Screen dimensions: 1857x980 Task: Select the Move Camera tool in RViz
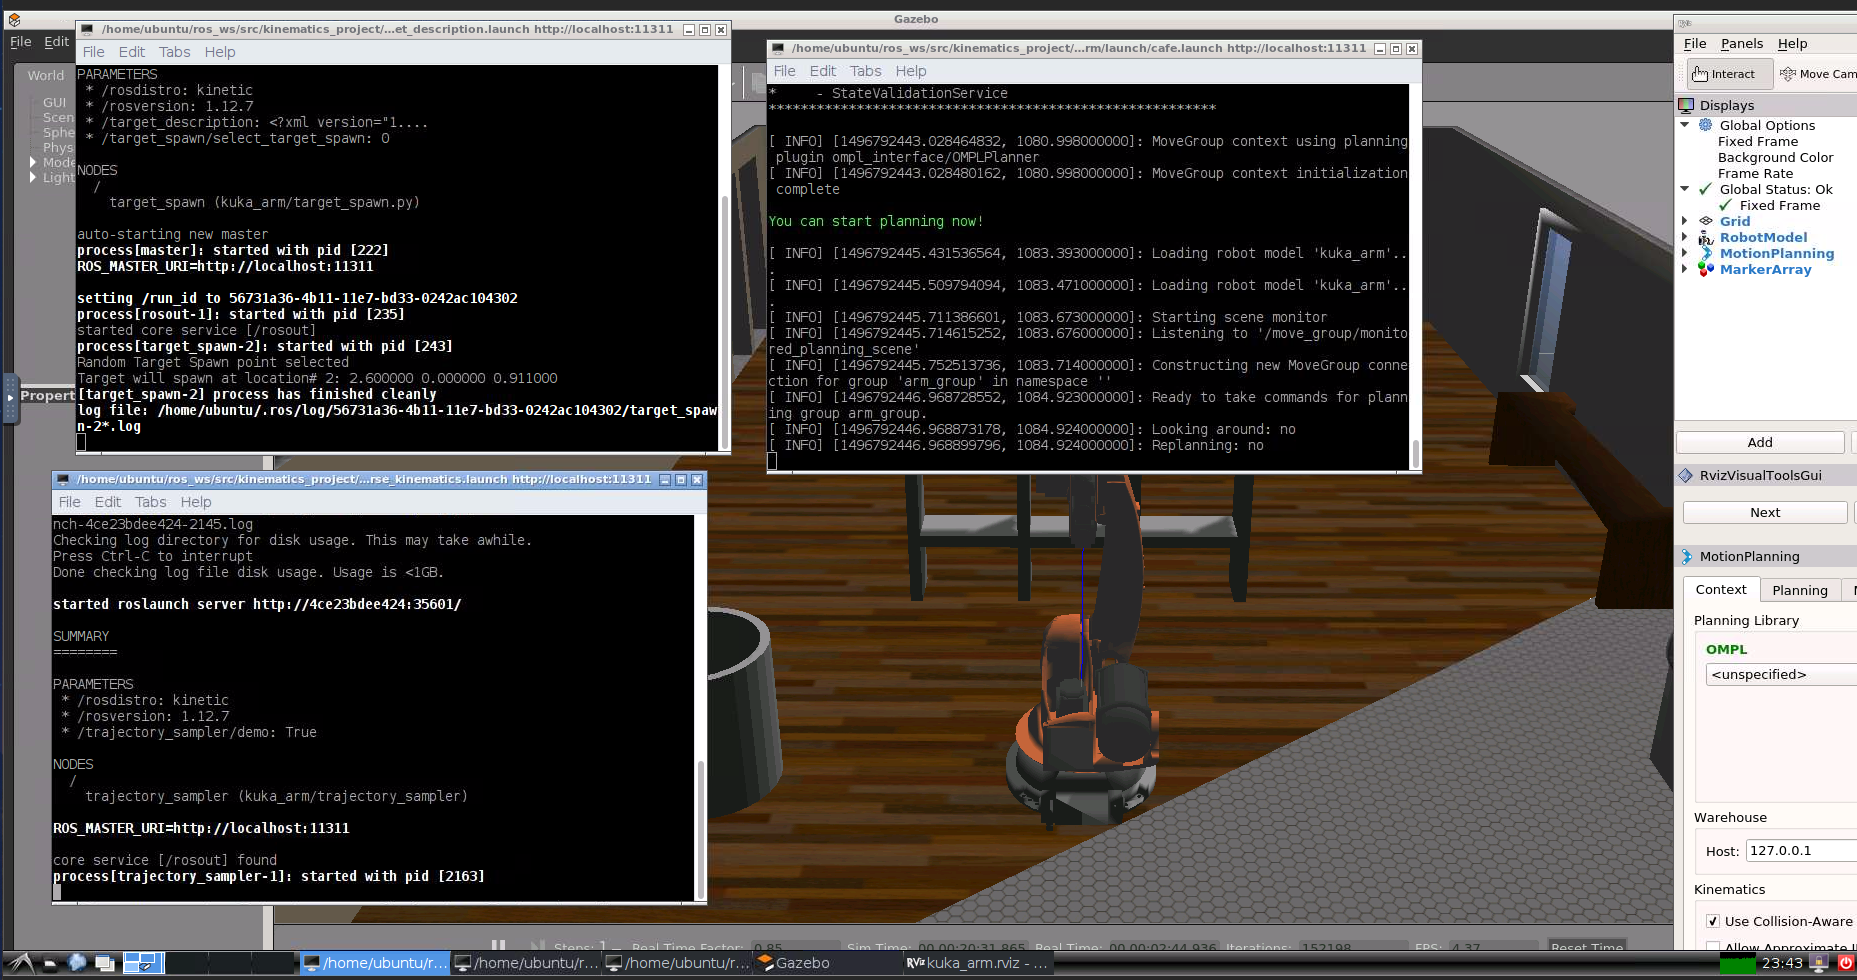(1818, 74)
